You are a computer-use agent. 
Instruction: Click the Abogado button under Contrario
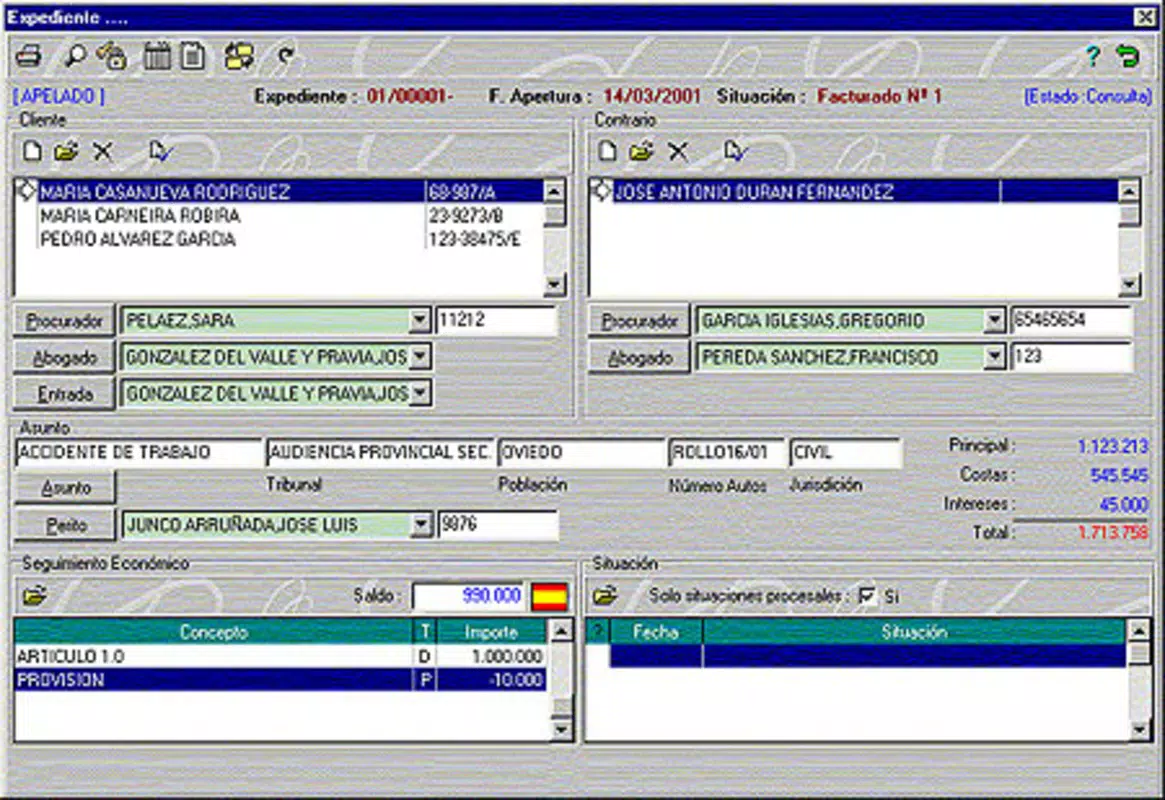640,357
